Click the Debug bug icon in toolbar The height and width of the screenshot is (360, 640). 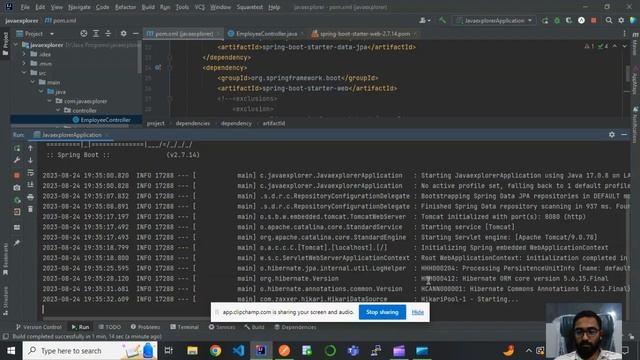[557, 20]
